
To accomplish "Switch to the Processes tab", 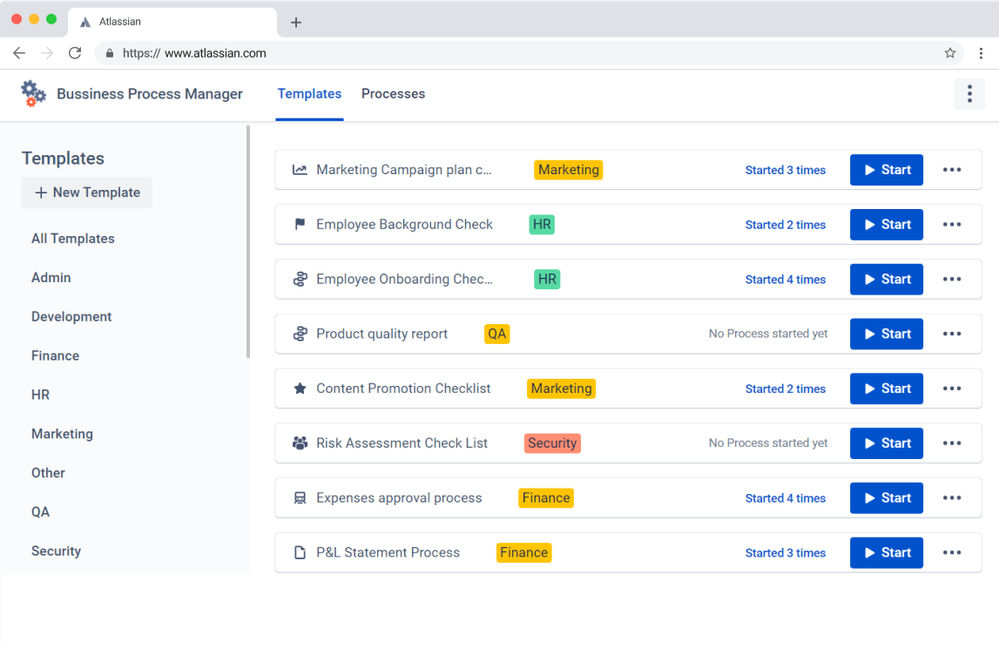I will 393,94.
